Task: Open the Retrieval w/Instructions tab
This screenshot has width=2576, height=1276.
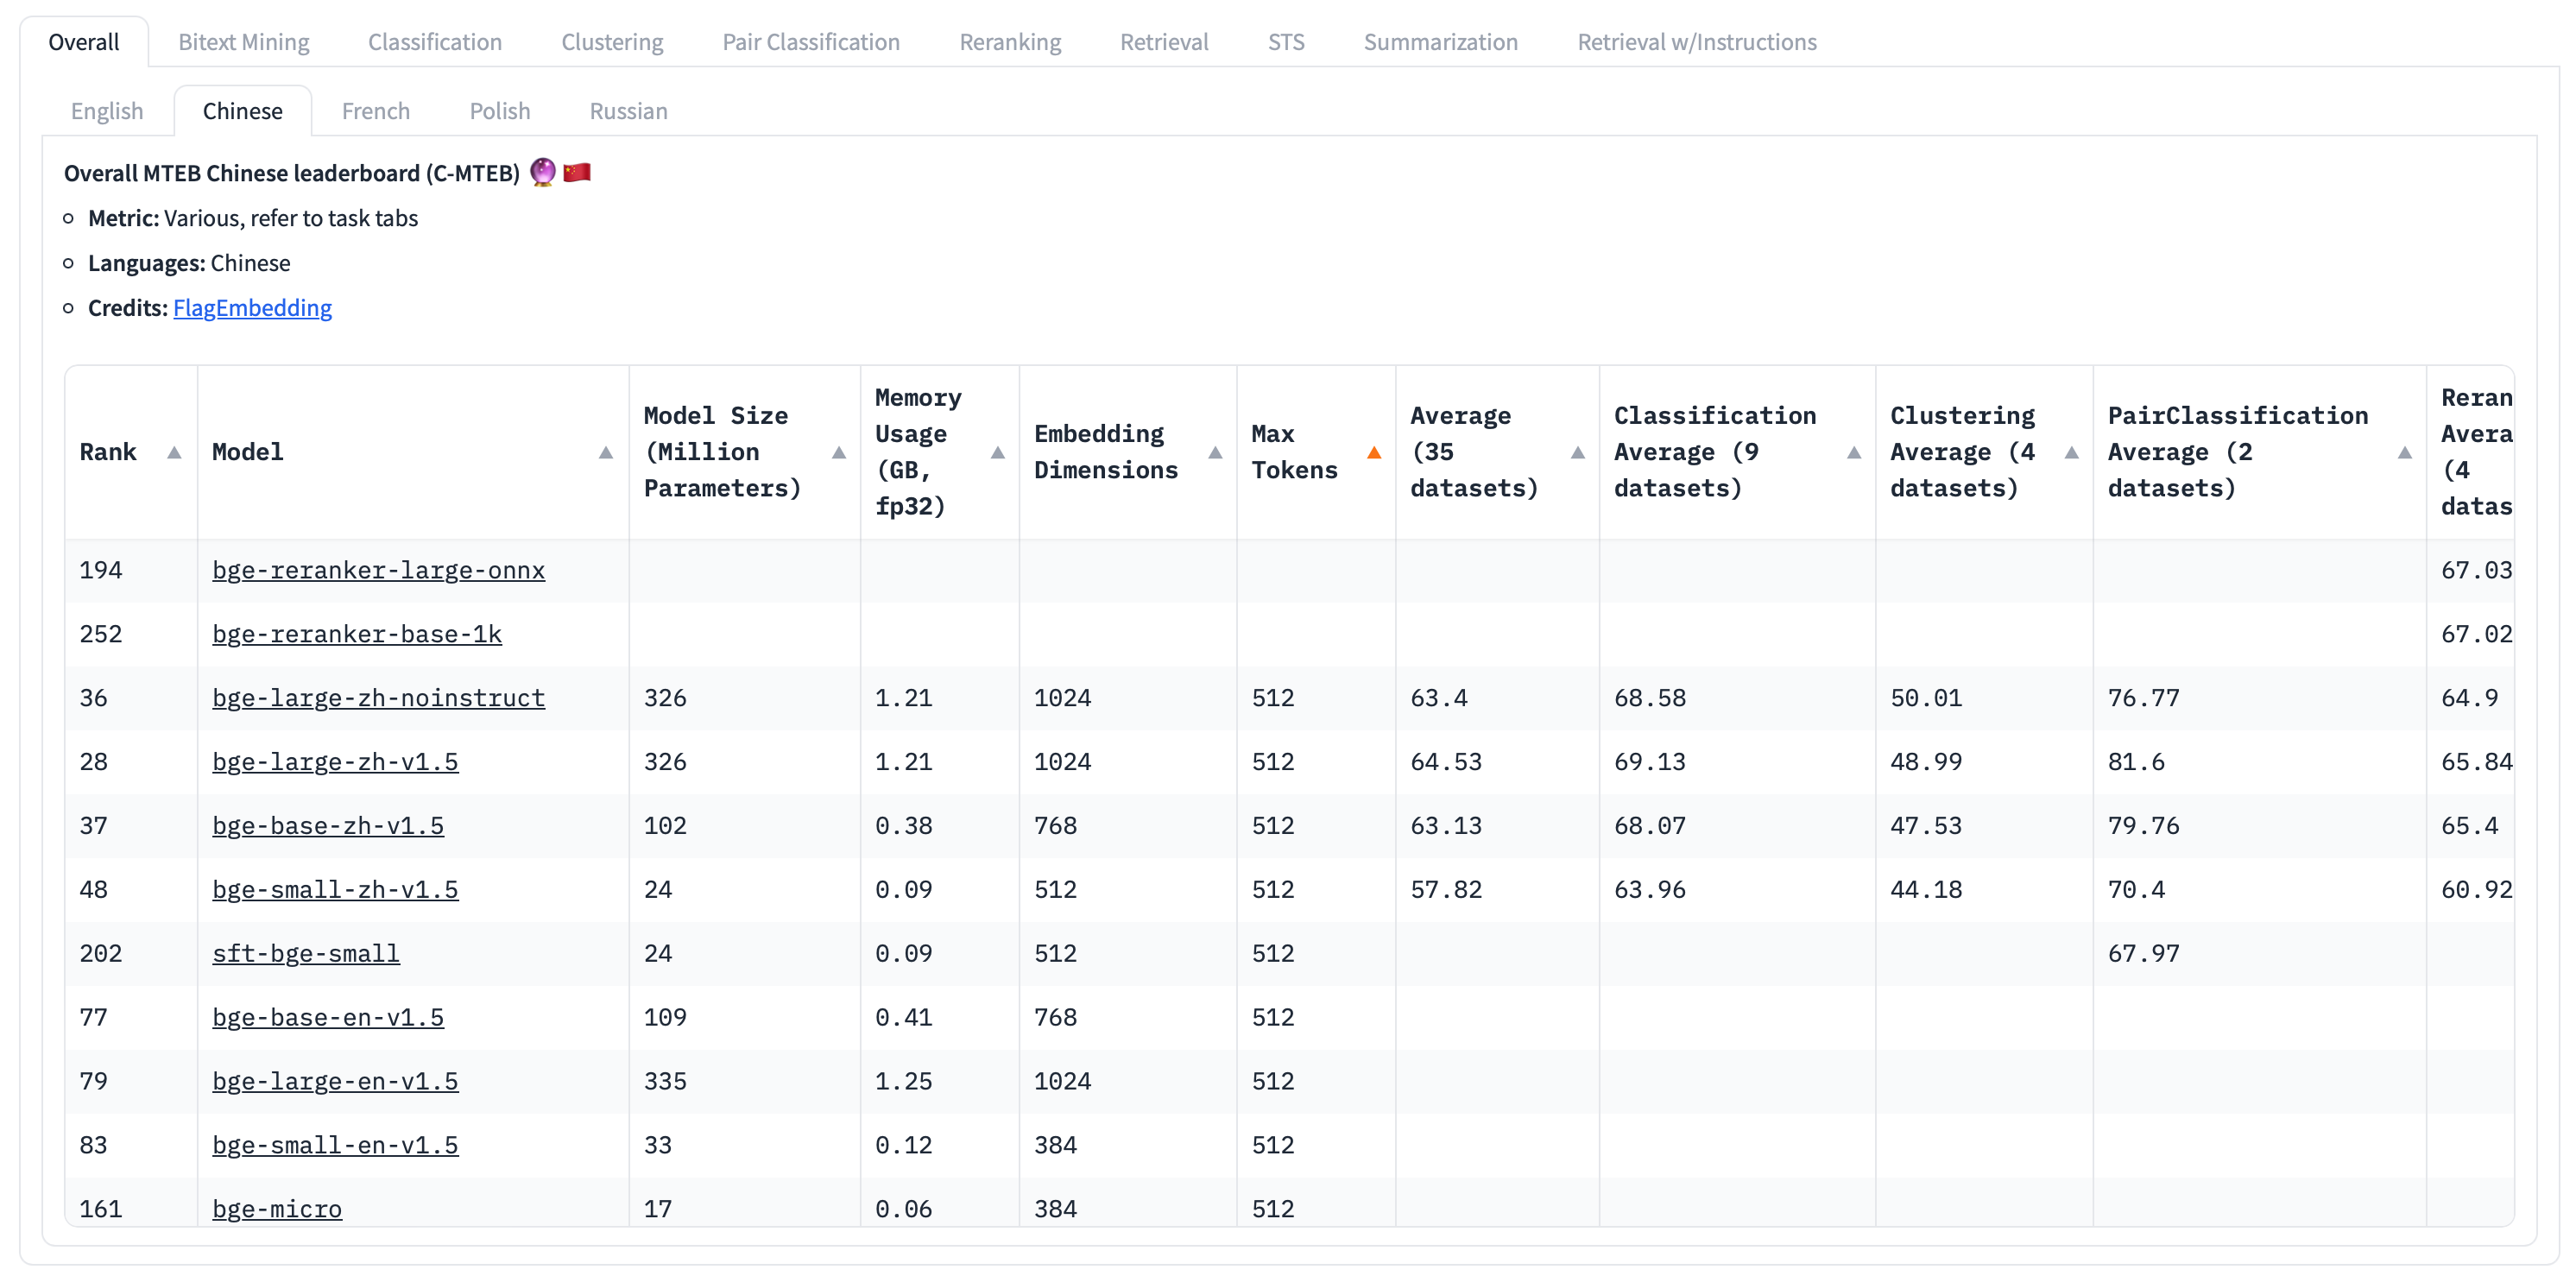Action: click(1696, 42)
